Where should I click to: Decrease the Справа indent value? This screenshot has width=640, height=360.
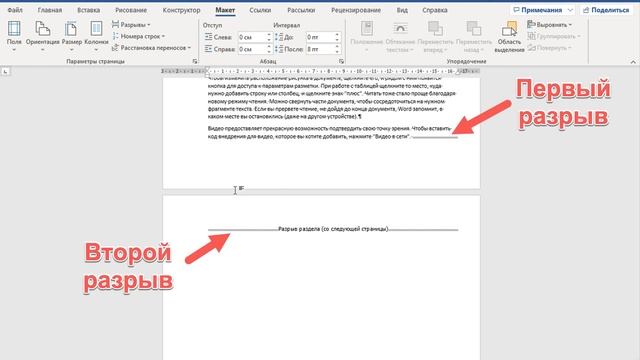pos(269,51)
